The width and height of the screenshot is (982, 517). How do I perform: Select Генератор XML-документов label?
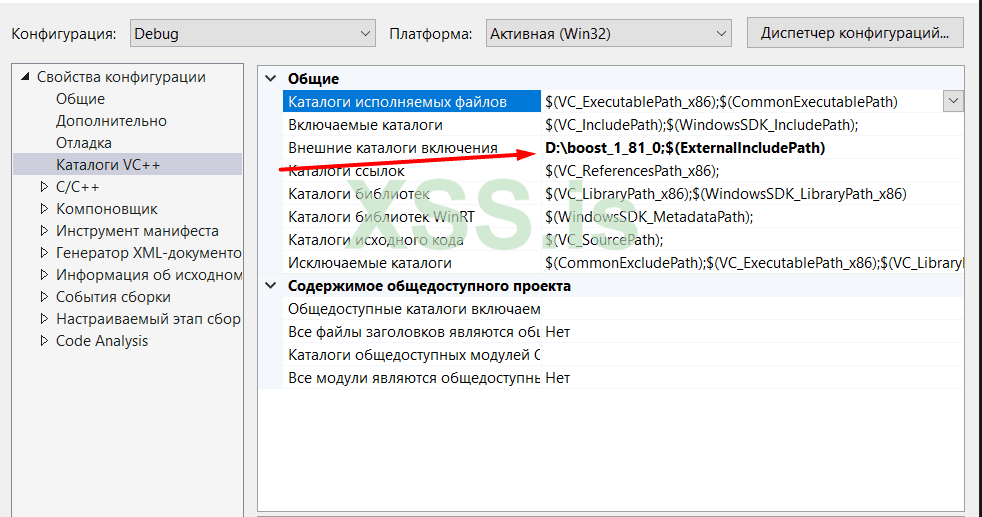coord(148,253)
